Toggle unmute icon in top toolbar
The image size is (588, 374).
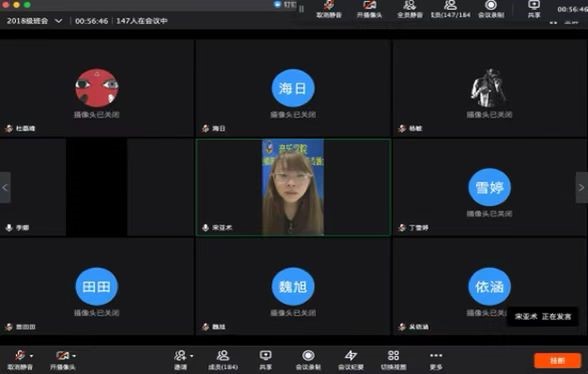(329, 9)
